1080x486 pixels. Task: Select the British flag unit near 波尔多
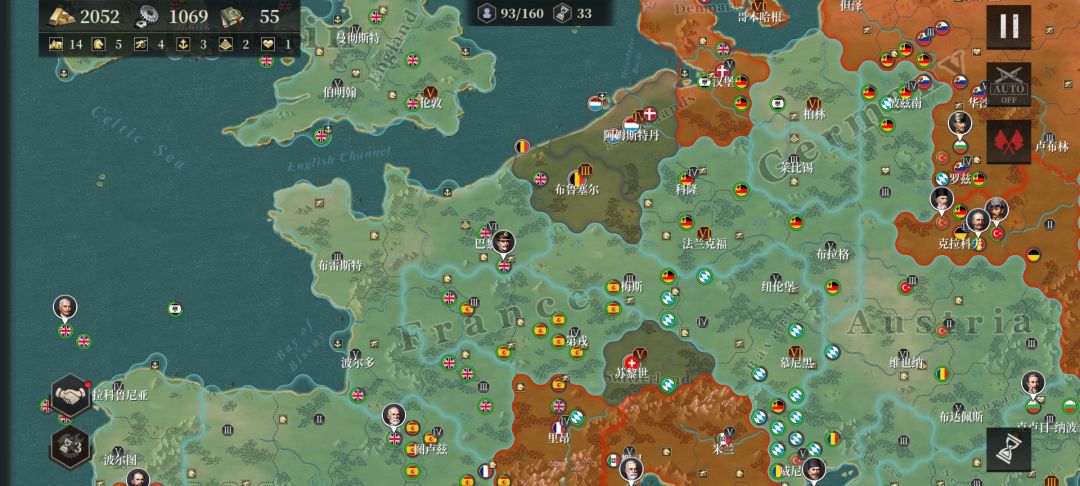pyautogui.click(x=357, y=395)
